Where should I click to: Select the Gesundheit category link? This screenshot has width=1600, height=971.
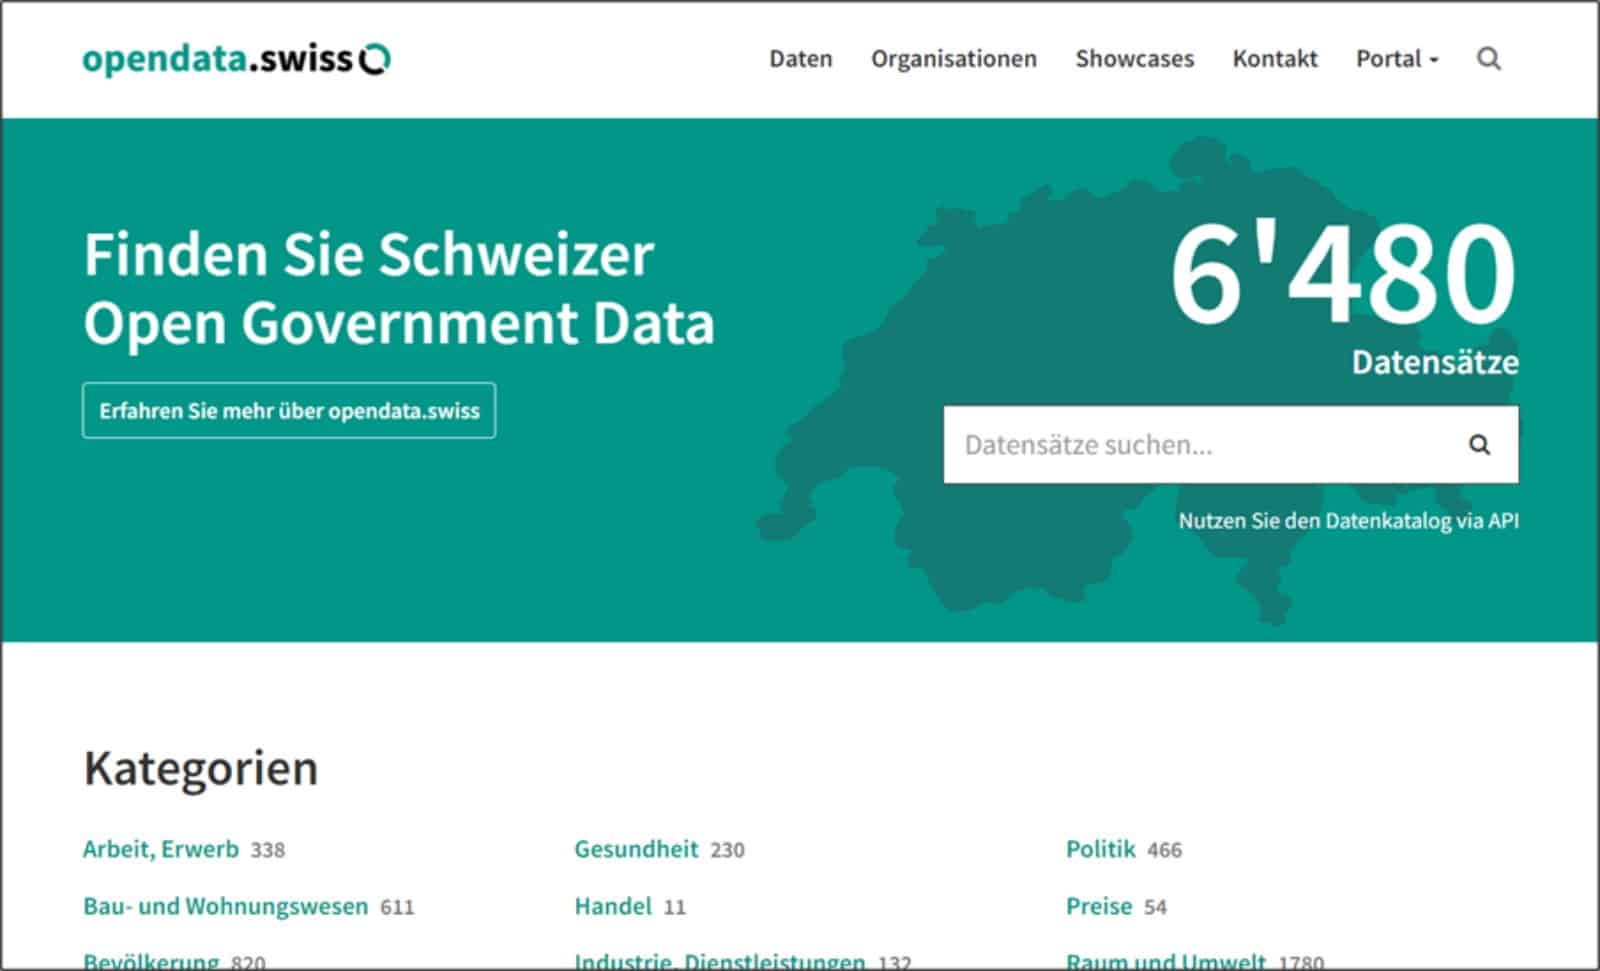pos(636,849)
